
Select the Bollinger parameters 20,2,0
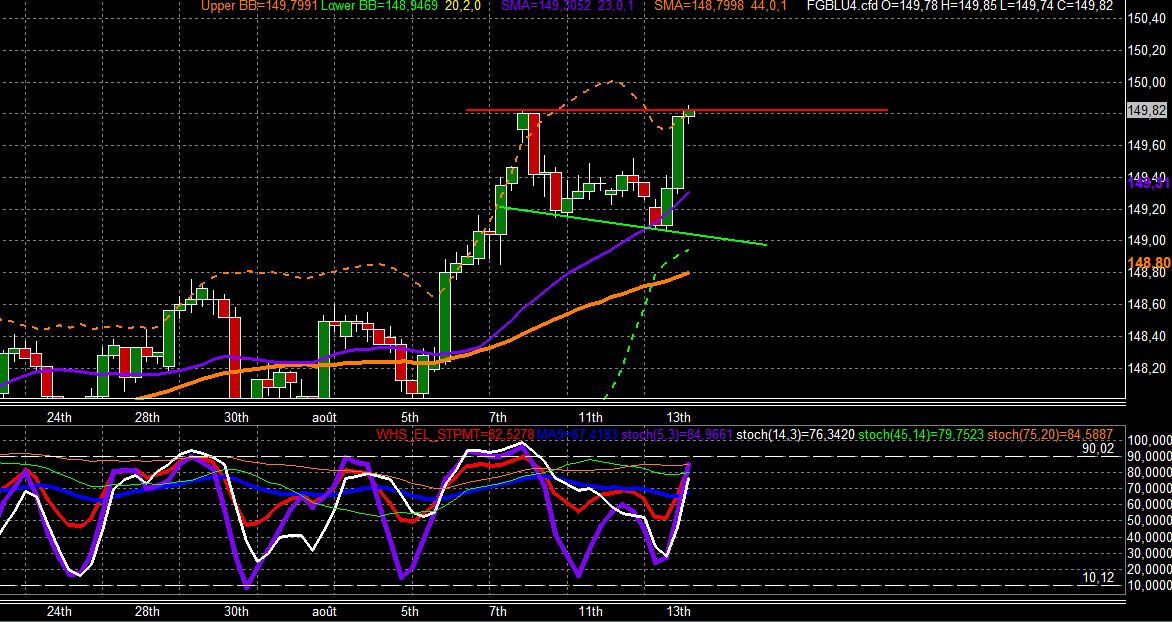tap(463, 6)
